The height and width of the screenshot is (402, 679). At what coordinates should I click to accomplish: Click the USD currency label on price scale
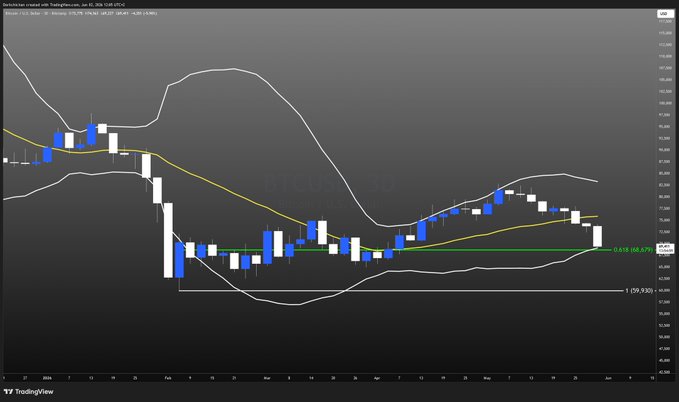click(664, 14)
